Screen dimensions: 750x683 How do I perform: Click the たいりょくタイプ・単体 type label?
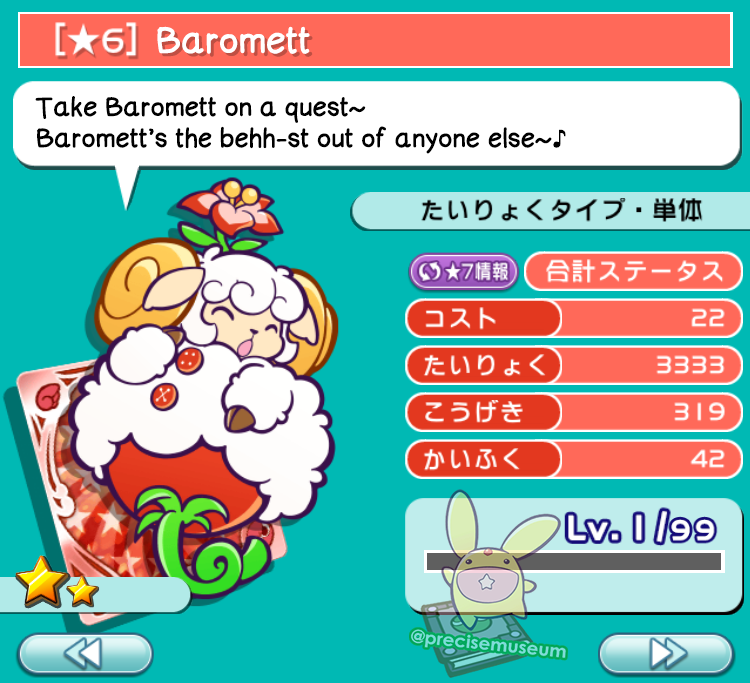[561, 210]
